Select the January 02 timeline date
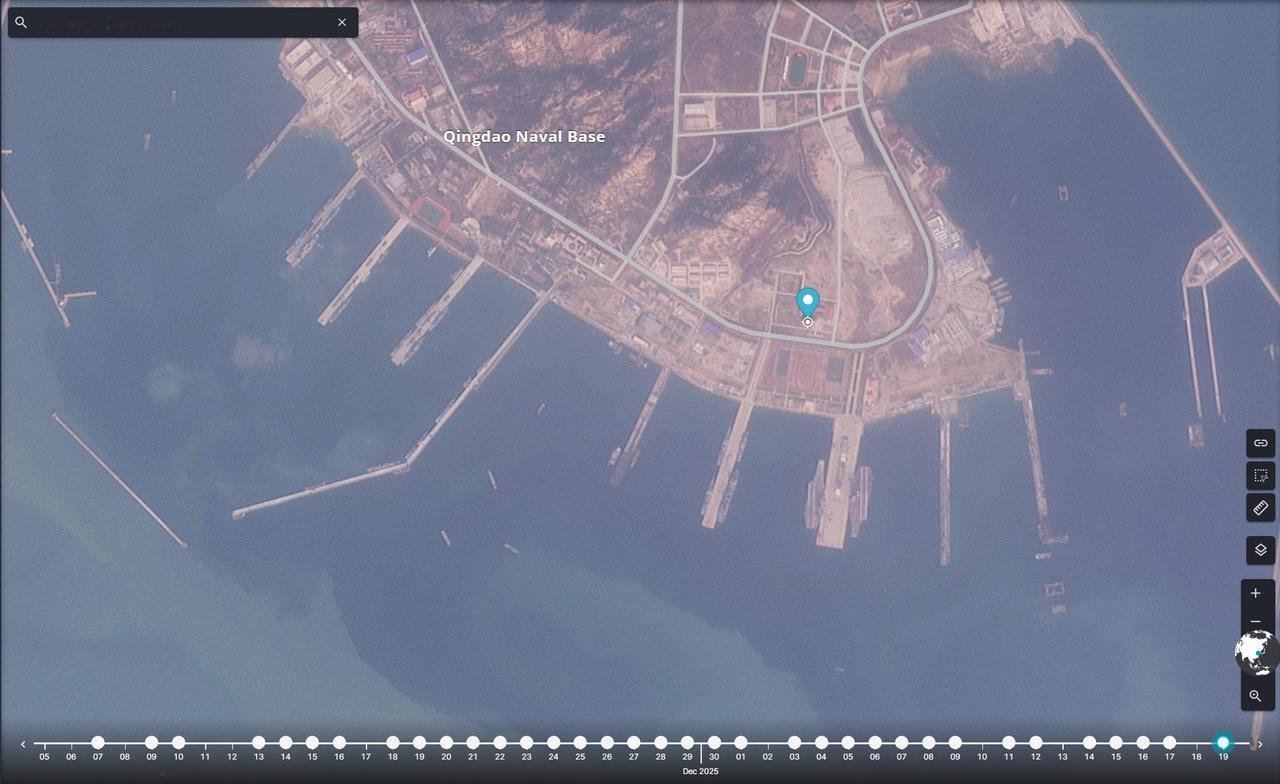 click(766, 742)
